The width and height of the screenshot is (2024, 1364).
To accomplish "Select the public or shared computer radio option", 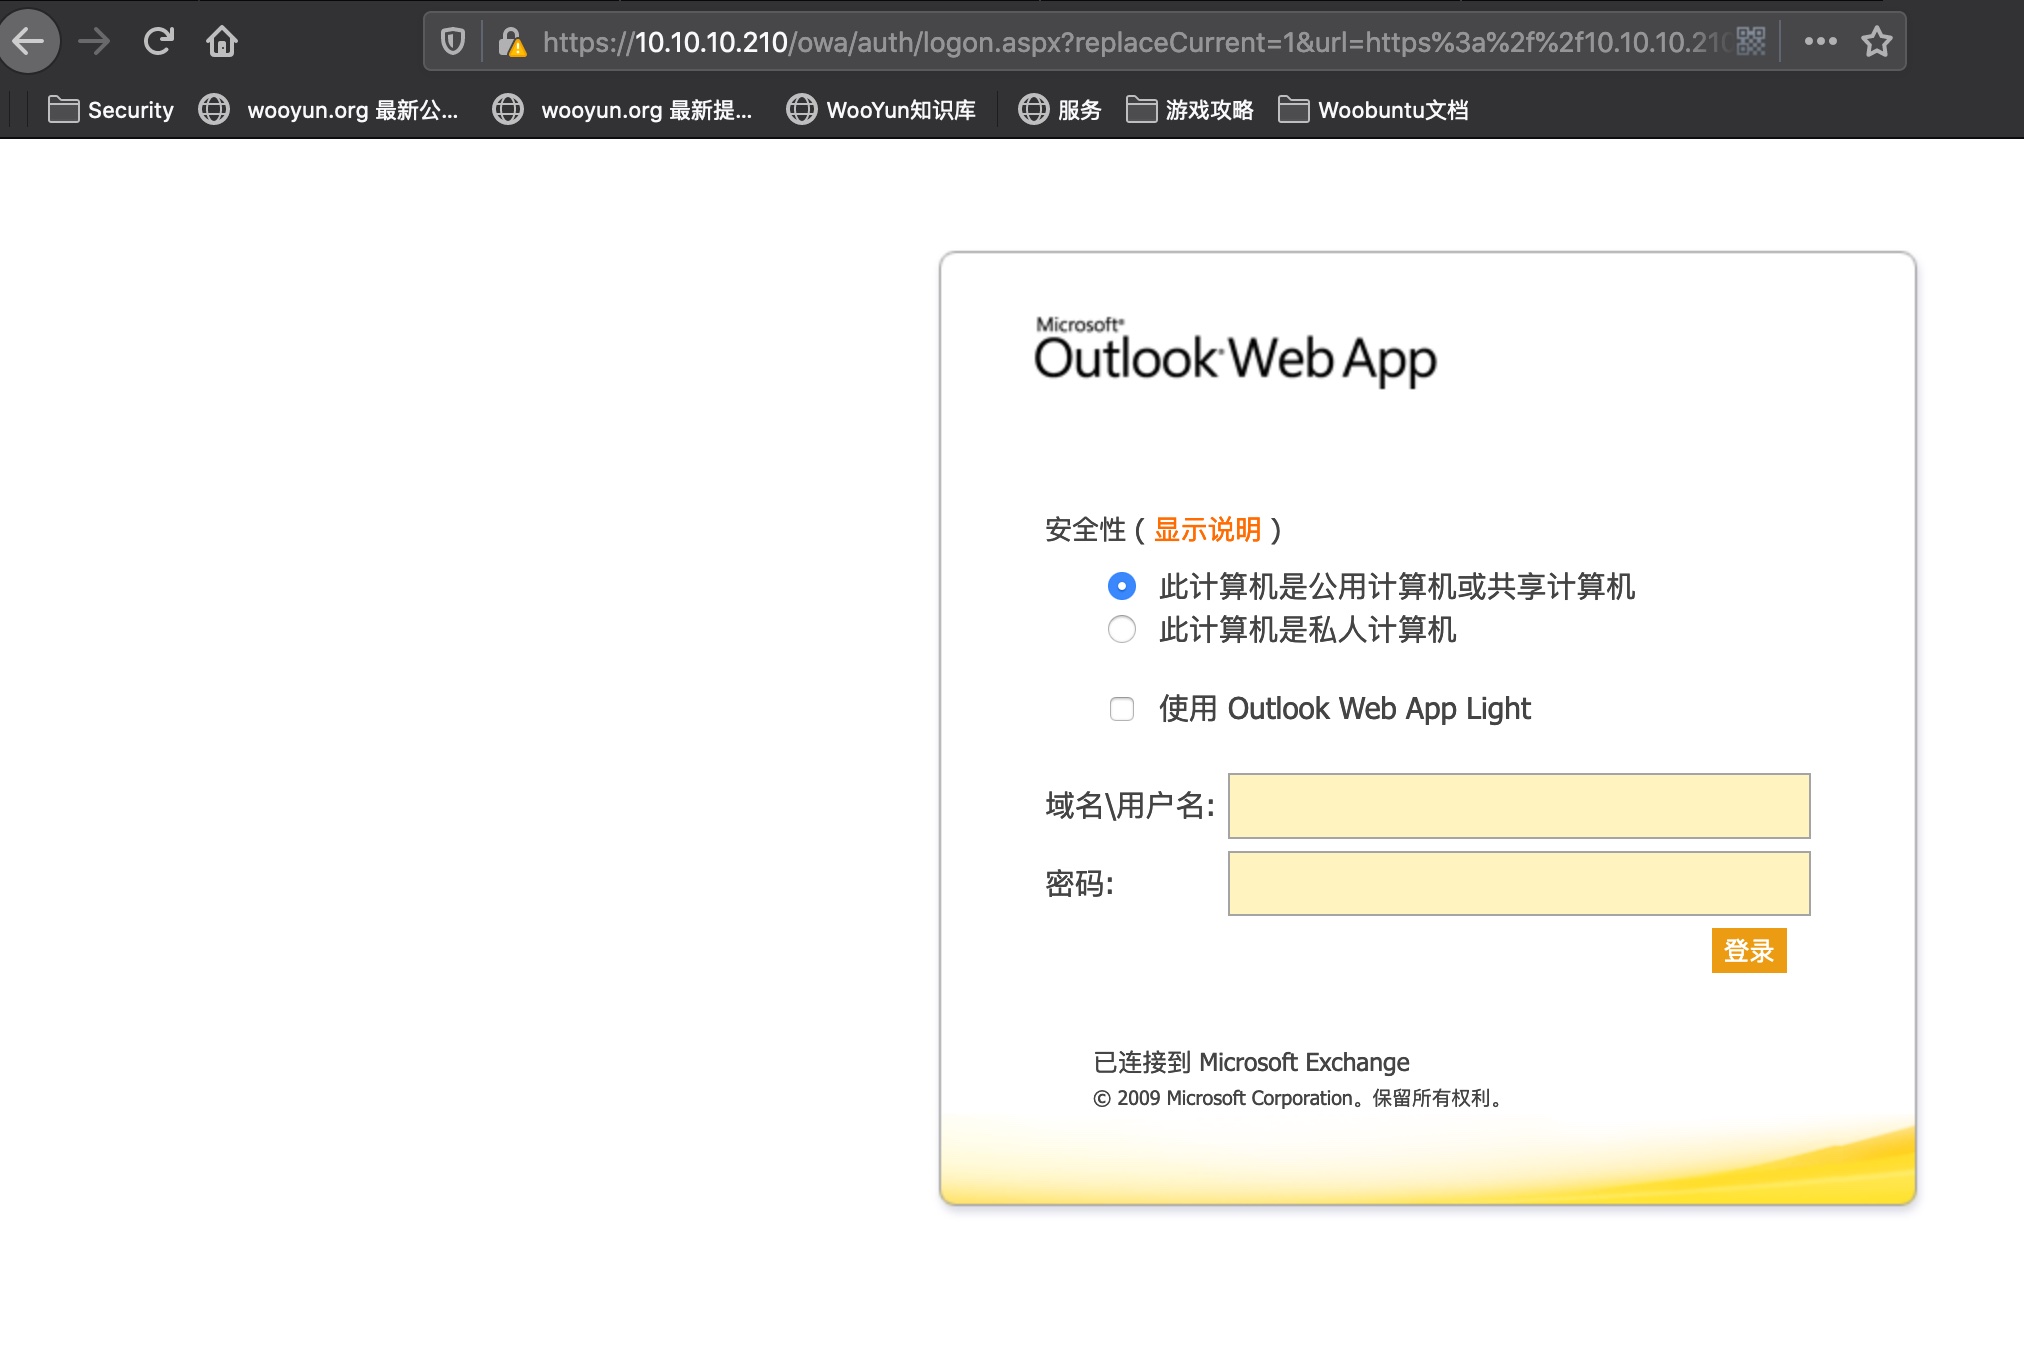I will 1122,586.
